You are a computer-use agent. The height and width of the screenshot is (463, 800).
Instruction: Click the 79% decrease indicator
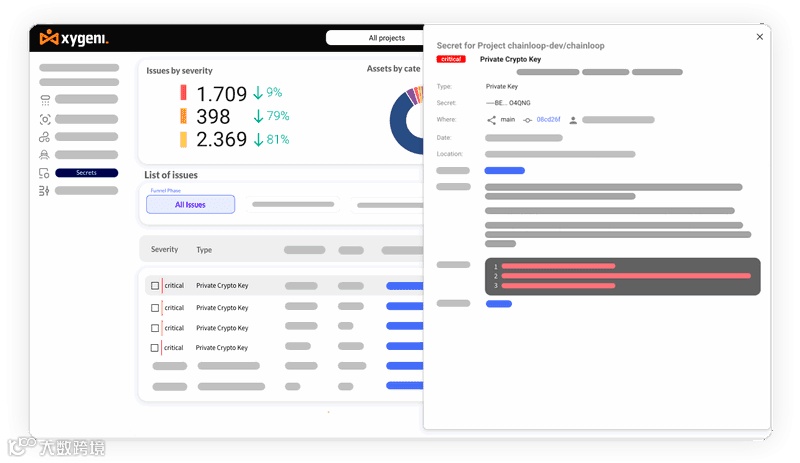(x=271, y=116)
